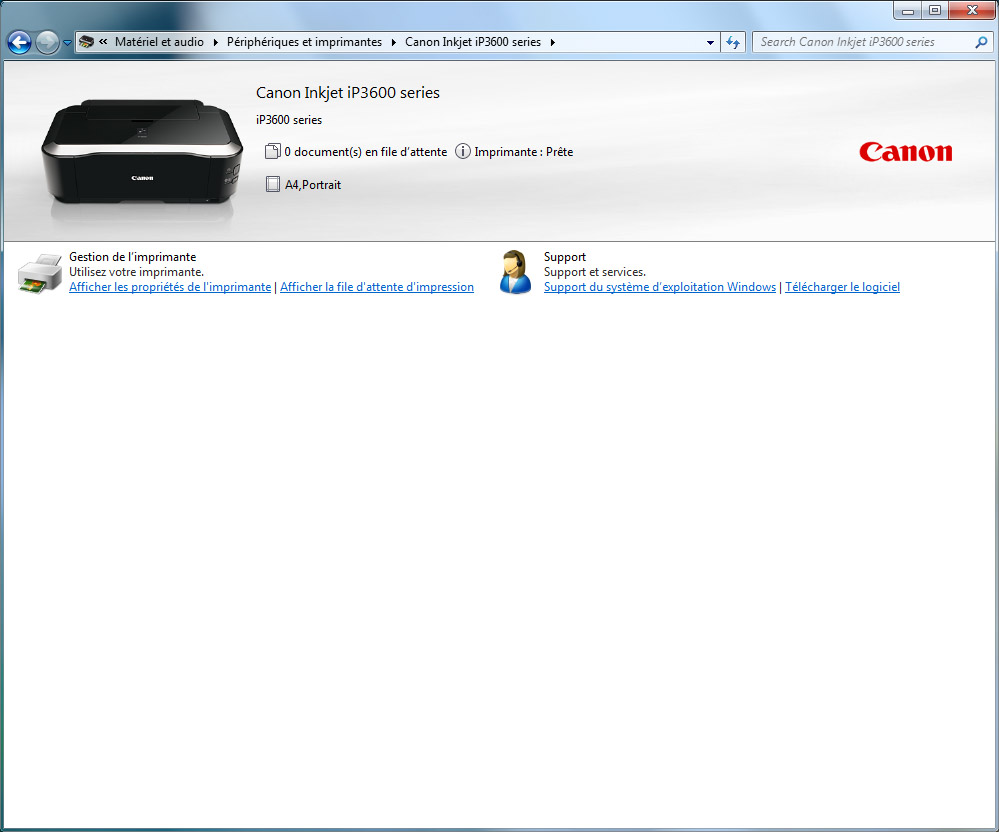
Task: Open 0 document(s) en file d'attente
Action: point(366,152)
